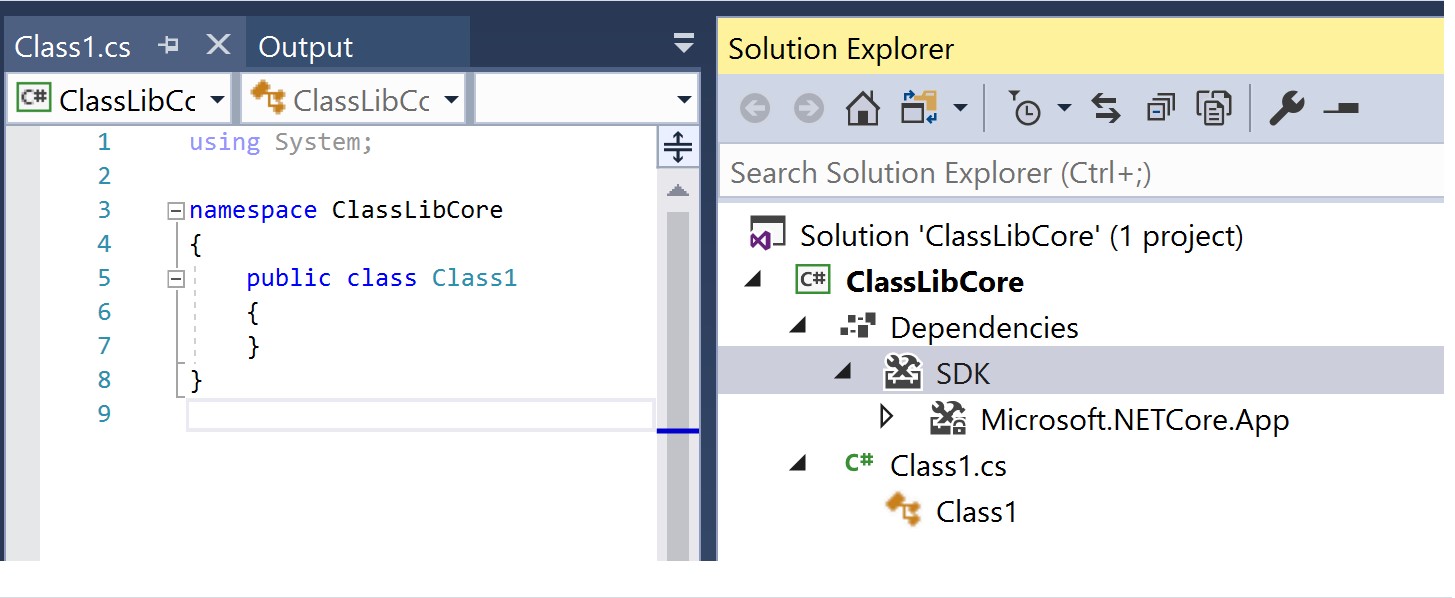Open the dropdown arrow beside the sync icon

tap(959, 108)
